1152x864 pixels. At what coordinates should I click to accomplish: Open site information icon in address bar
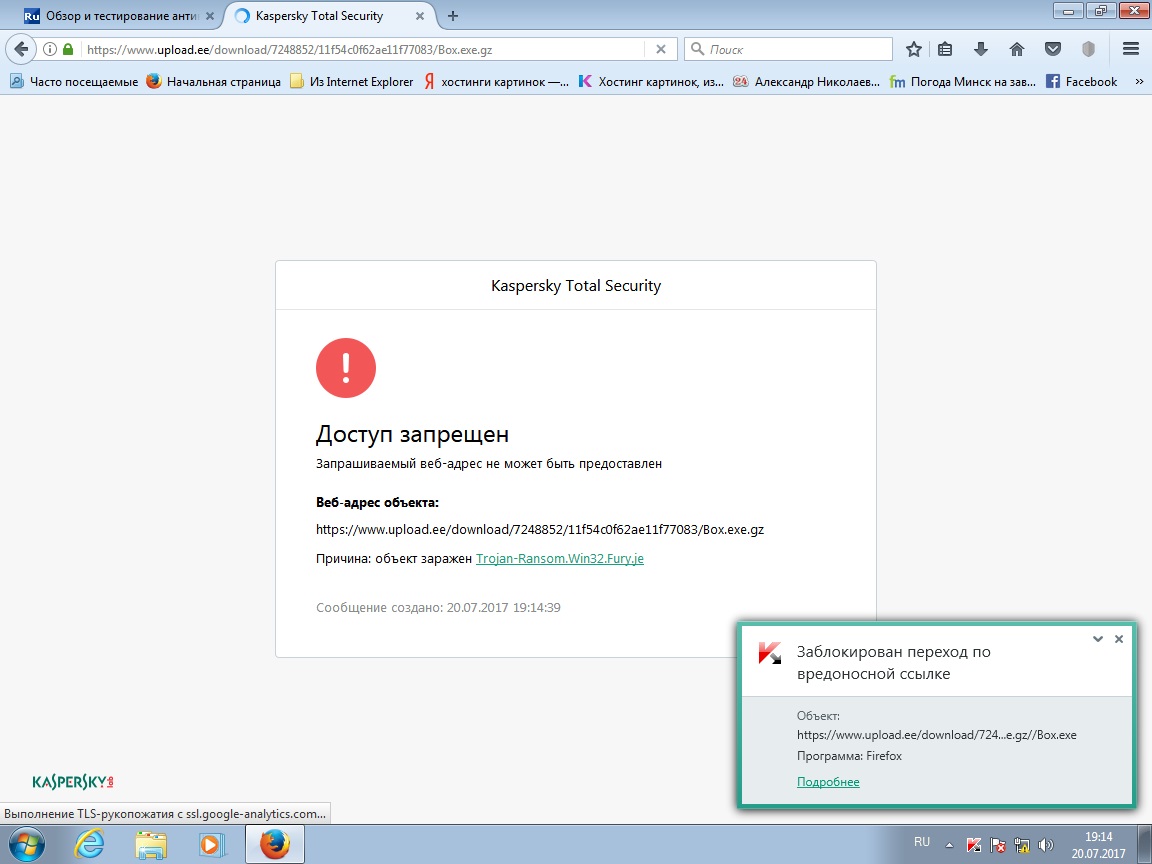click(x=50, y=49)
